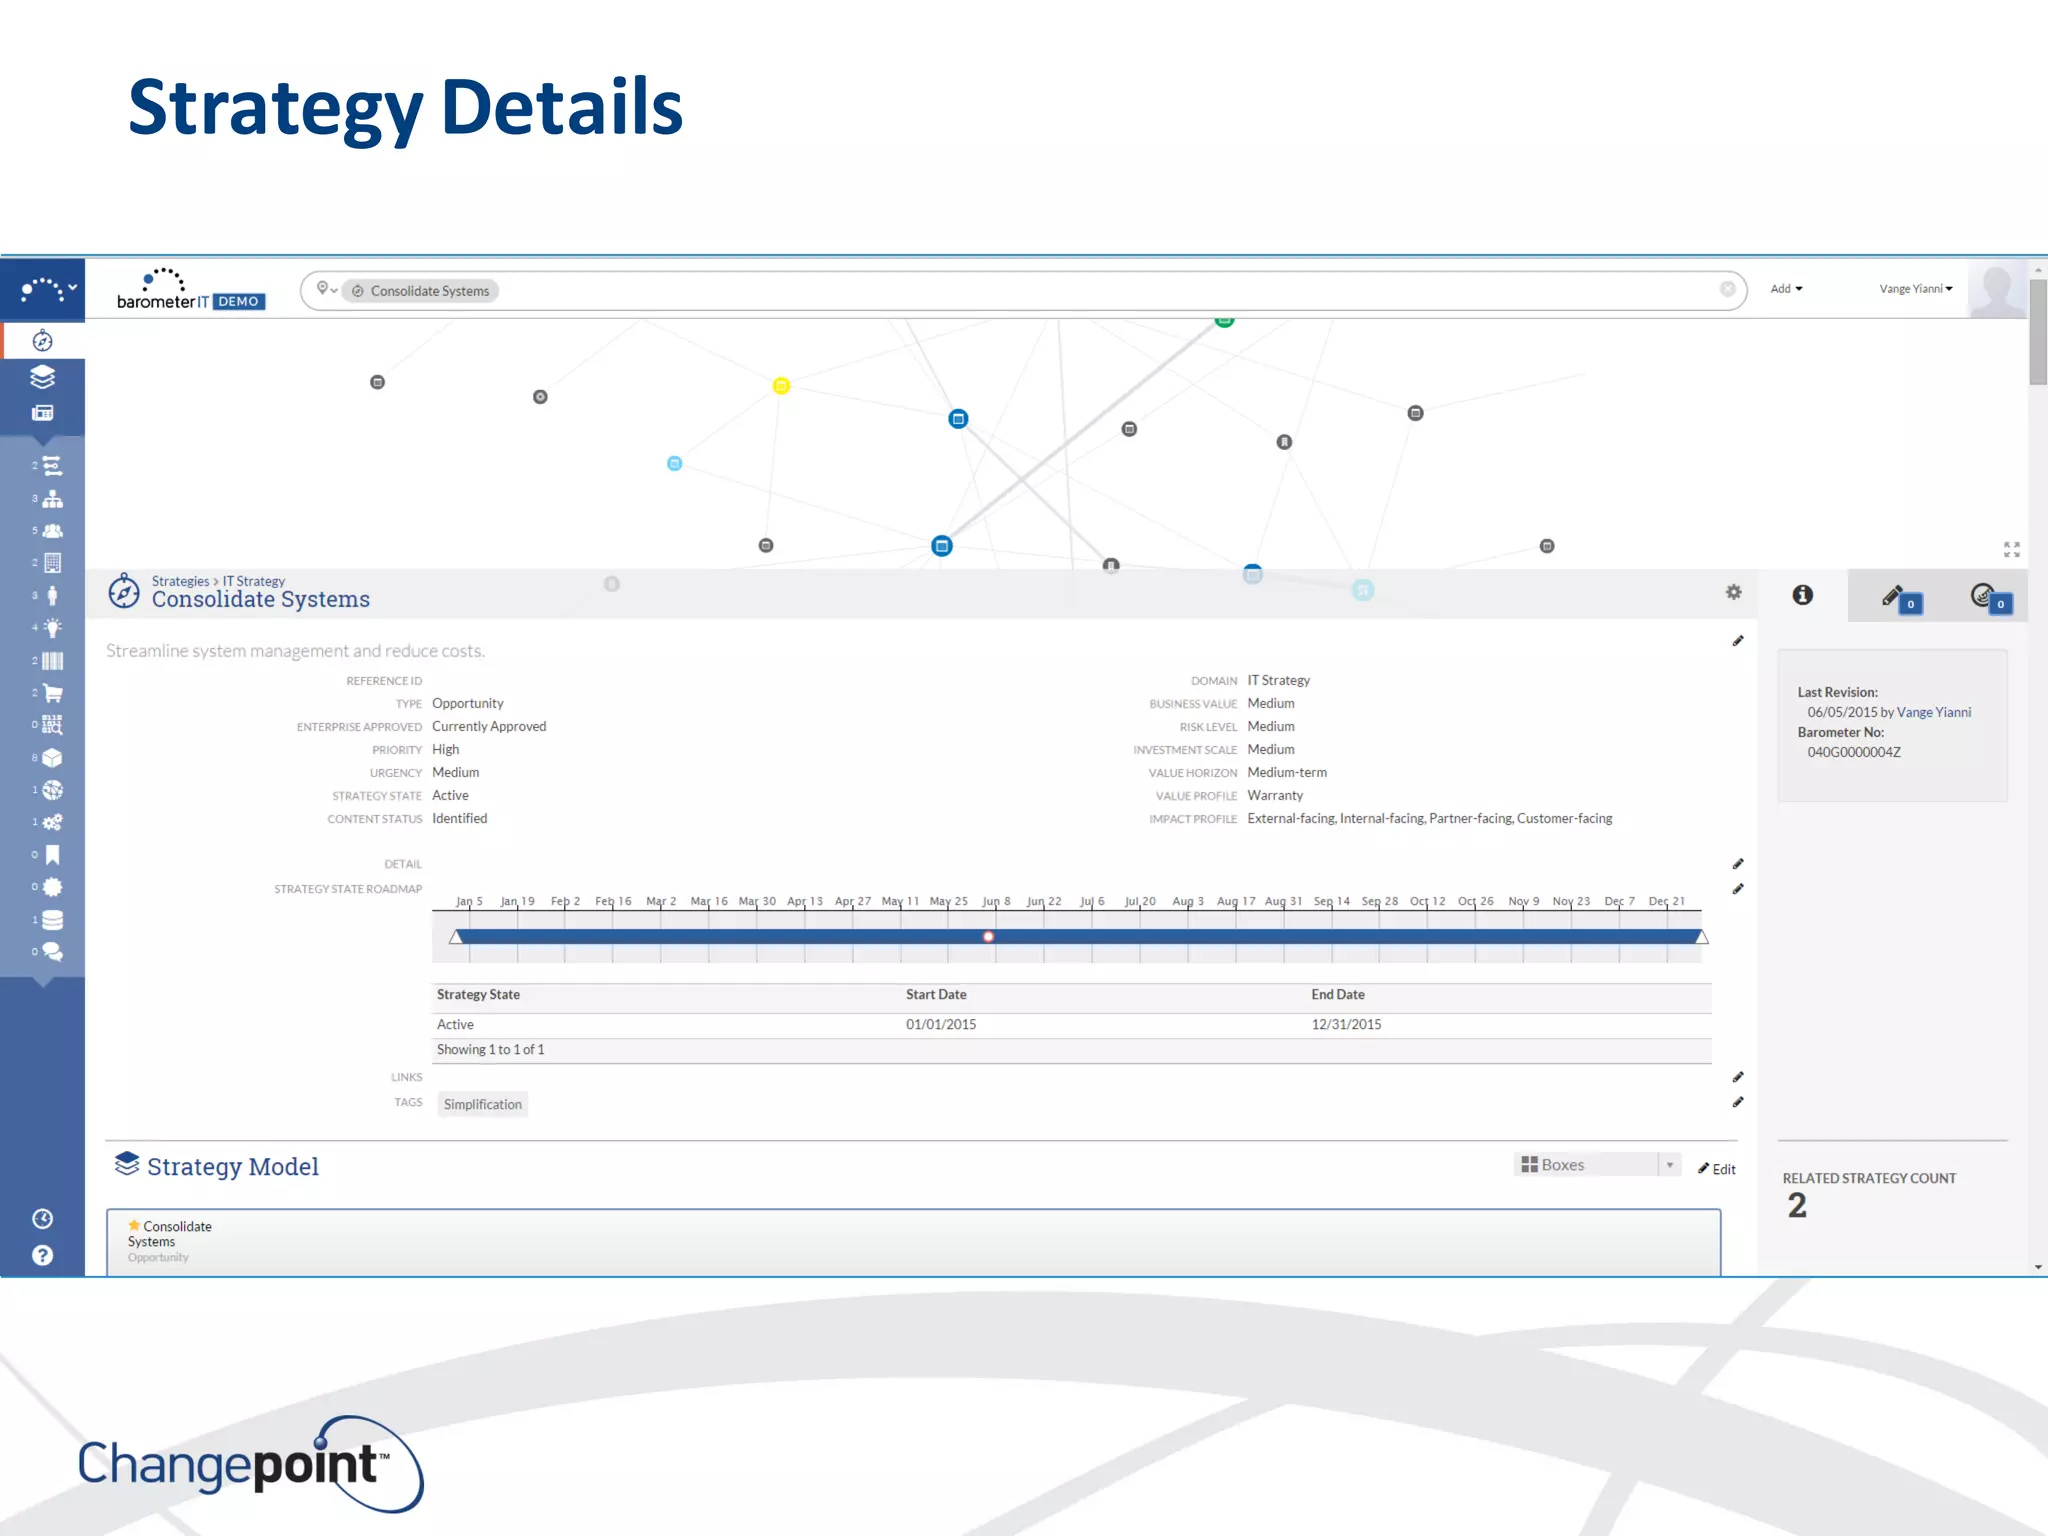Screen dimensions: 2048x1536
Task: Click the Vange Yianni revision author link
Action: tap(1933, 712)
